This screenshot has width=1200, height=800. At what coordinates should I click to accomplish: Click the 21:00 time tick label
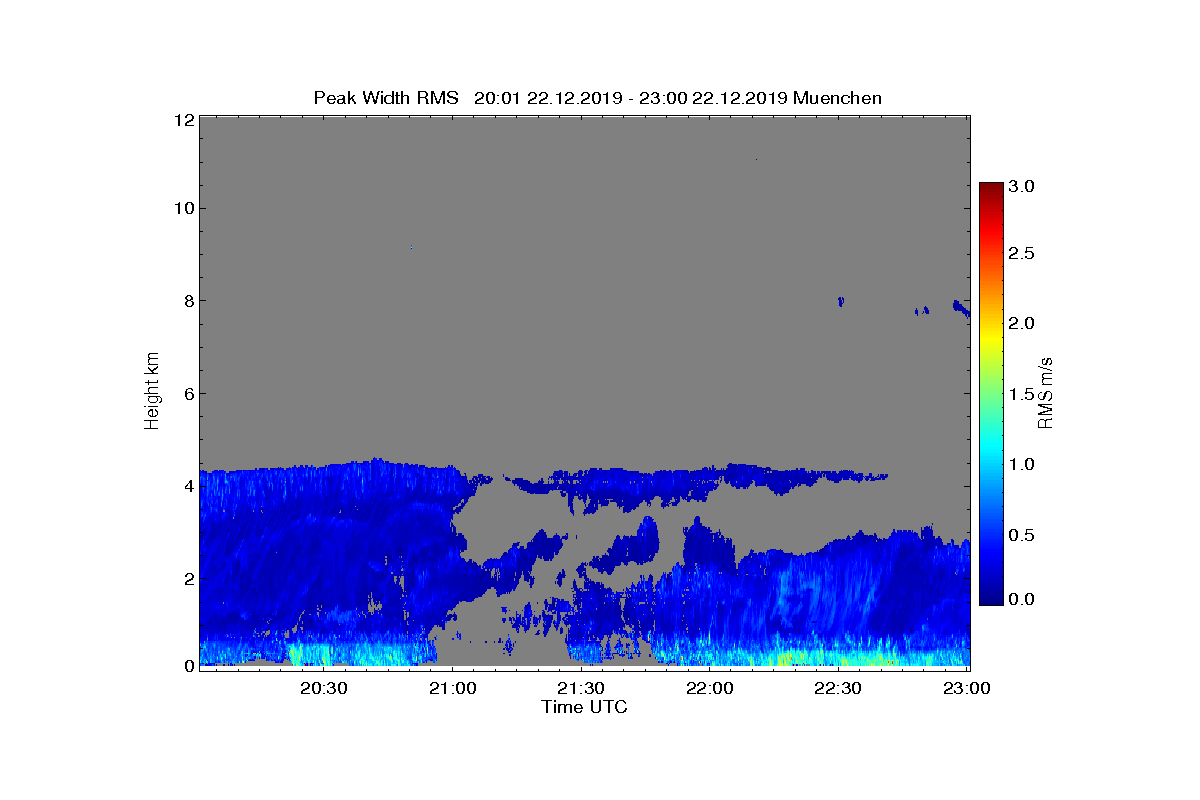click(452, 688)
